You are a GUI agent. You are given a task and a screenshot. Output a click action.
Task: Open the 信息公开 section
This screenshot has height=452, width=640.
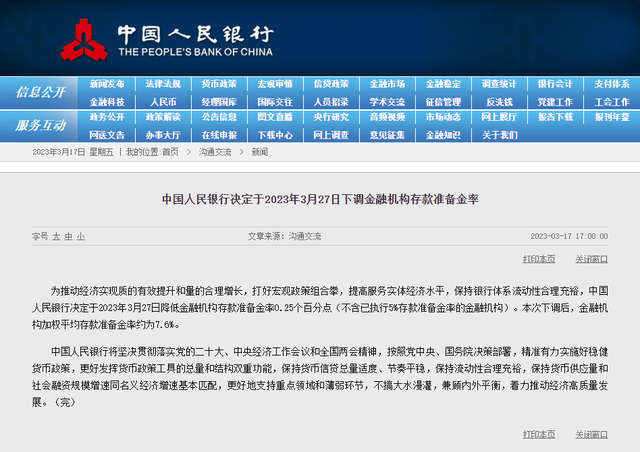pos(40,92)
